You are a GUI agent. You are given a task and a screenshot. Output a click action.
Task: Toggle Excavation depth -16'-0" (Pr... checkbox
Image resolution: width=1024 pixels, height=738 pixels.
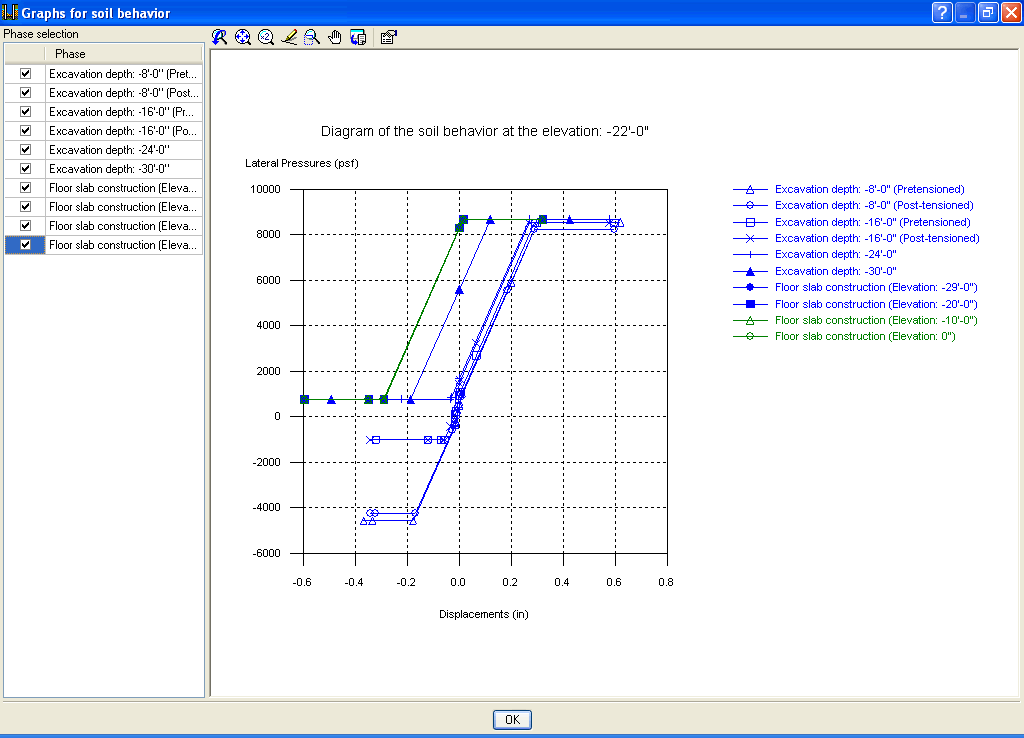pos(25,112)
